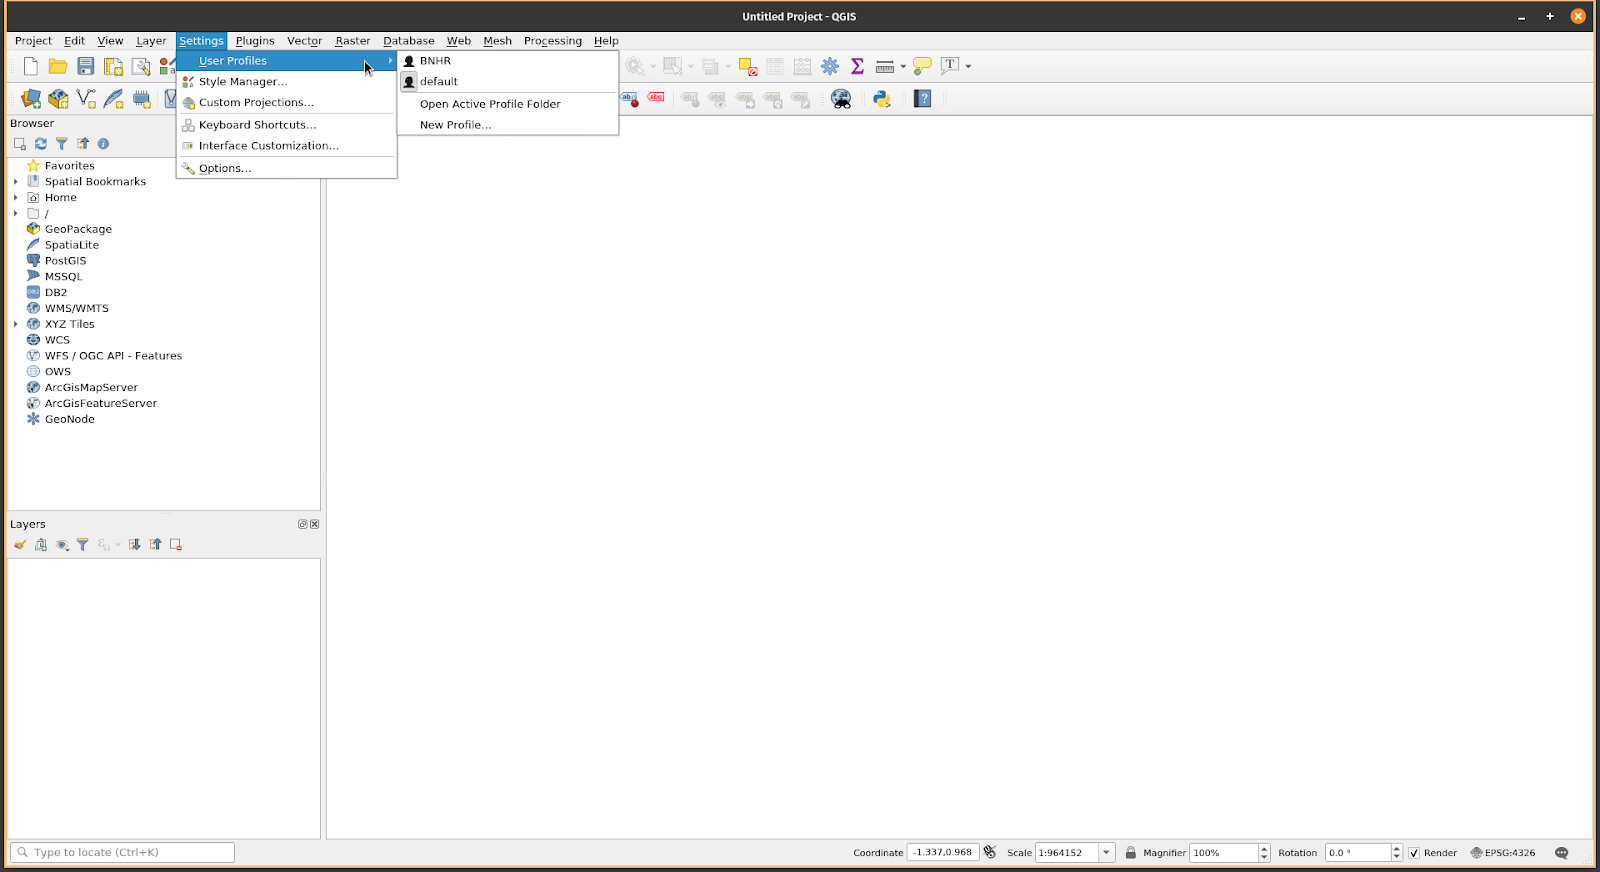
Task: Open Keyboard Shortcuts from Settings menu
Action: 287,125
